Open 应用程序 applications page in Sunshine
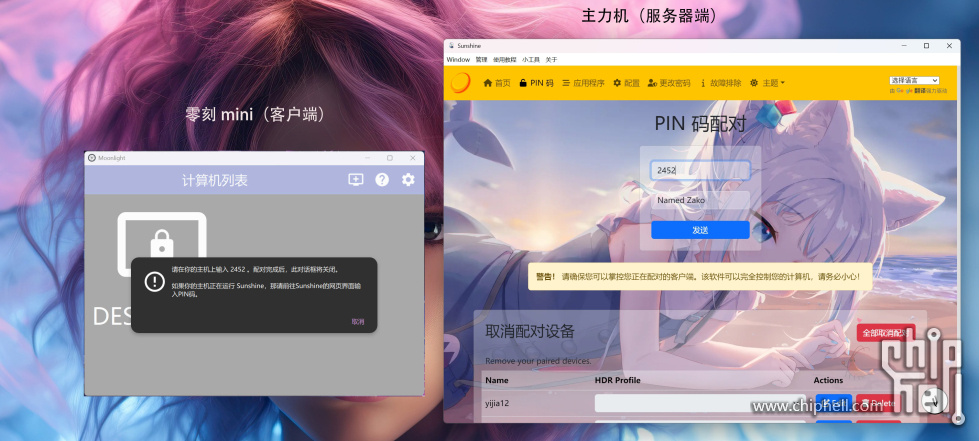The width and height of the screenshot is (979, 441). coord(583,83)
